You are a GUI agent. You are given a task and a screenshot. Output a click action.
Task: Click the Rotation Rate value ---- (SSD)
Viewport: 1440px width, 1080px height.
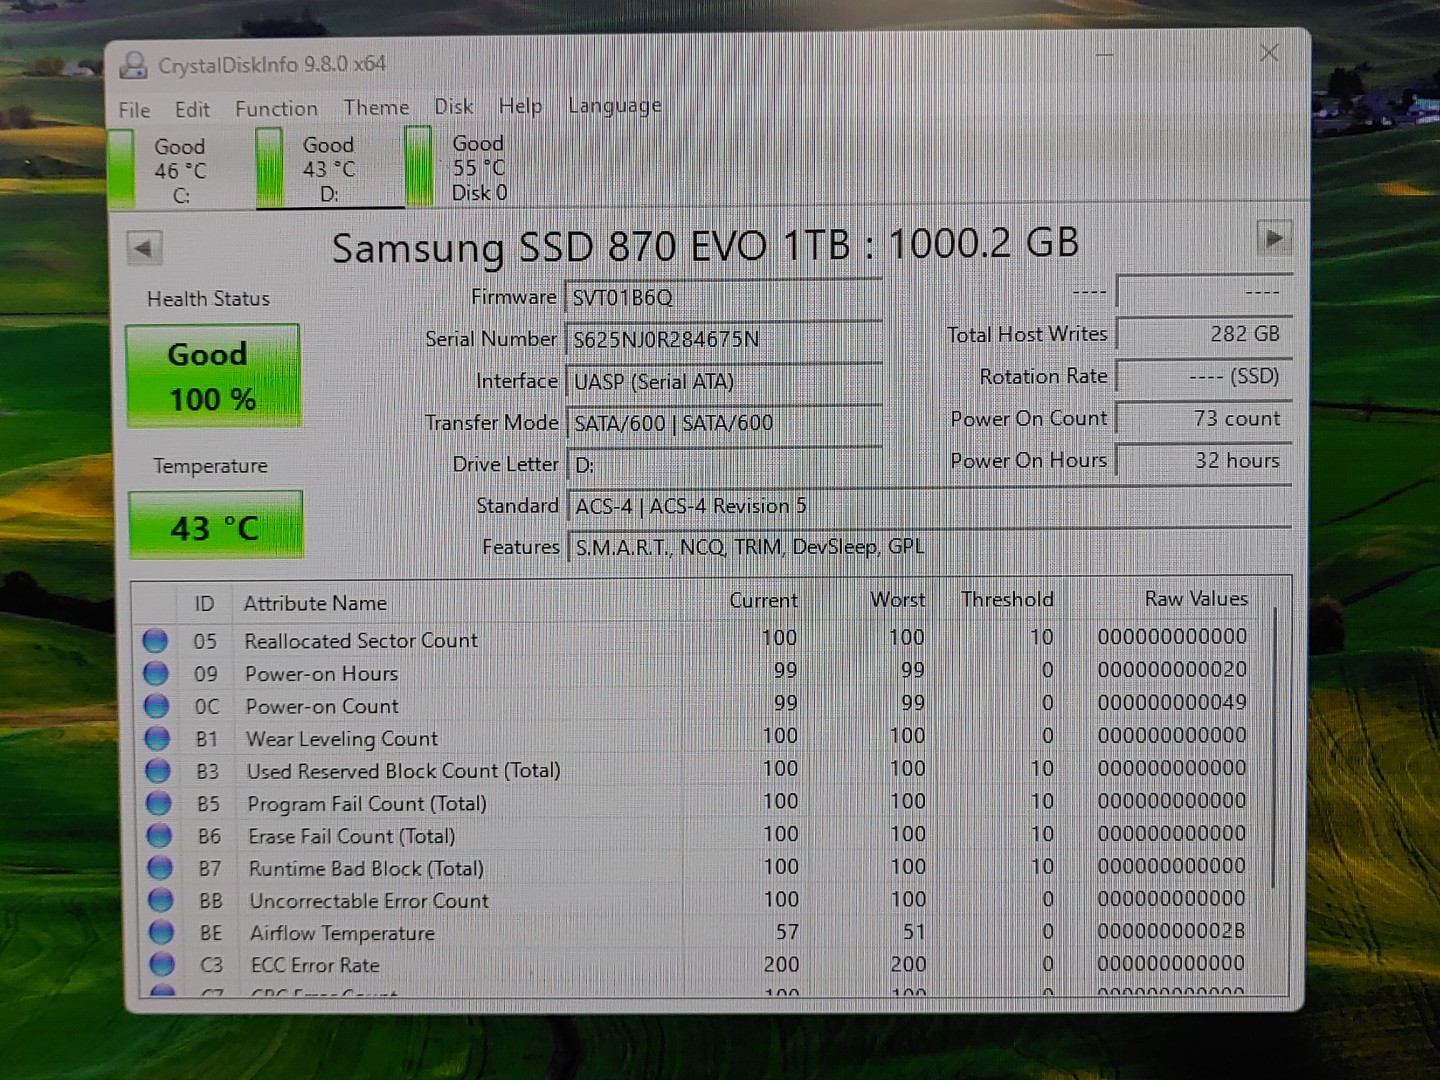[1204, 376]
